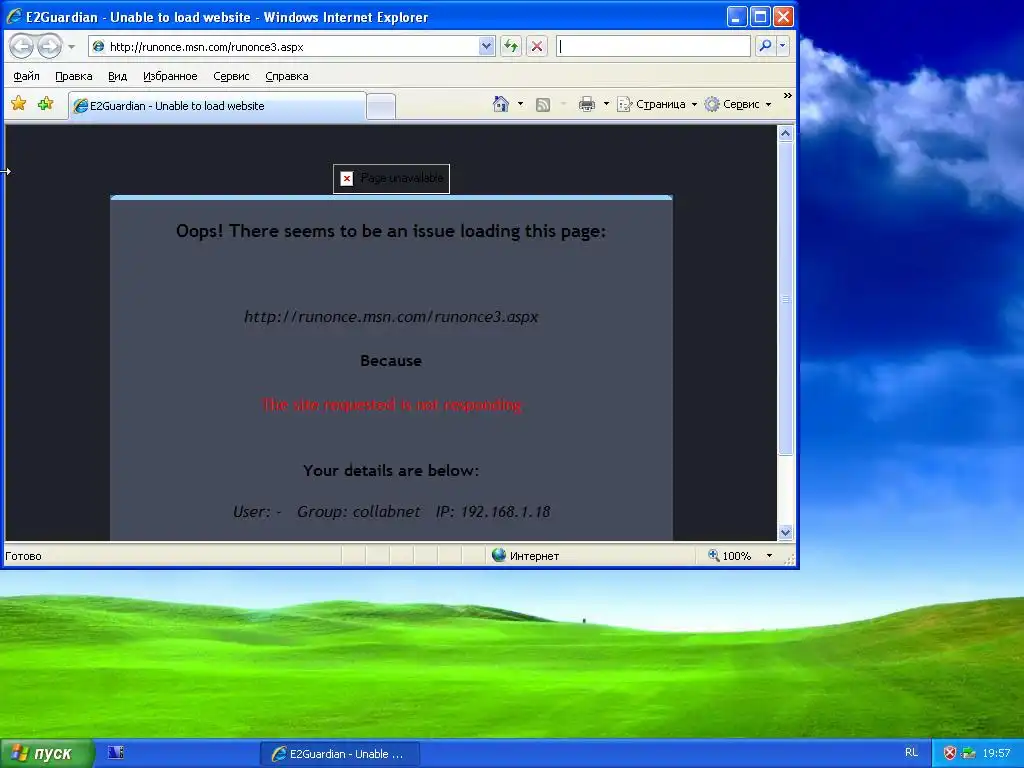Viewport: 1024px width, 768px height.
Task: Click the quick launch desktop icon on taskbar
Action: pos(116,753)
